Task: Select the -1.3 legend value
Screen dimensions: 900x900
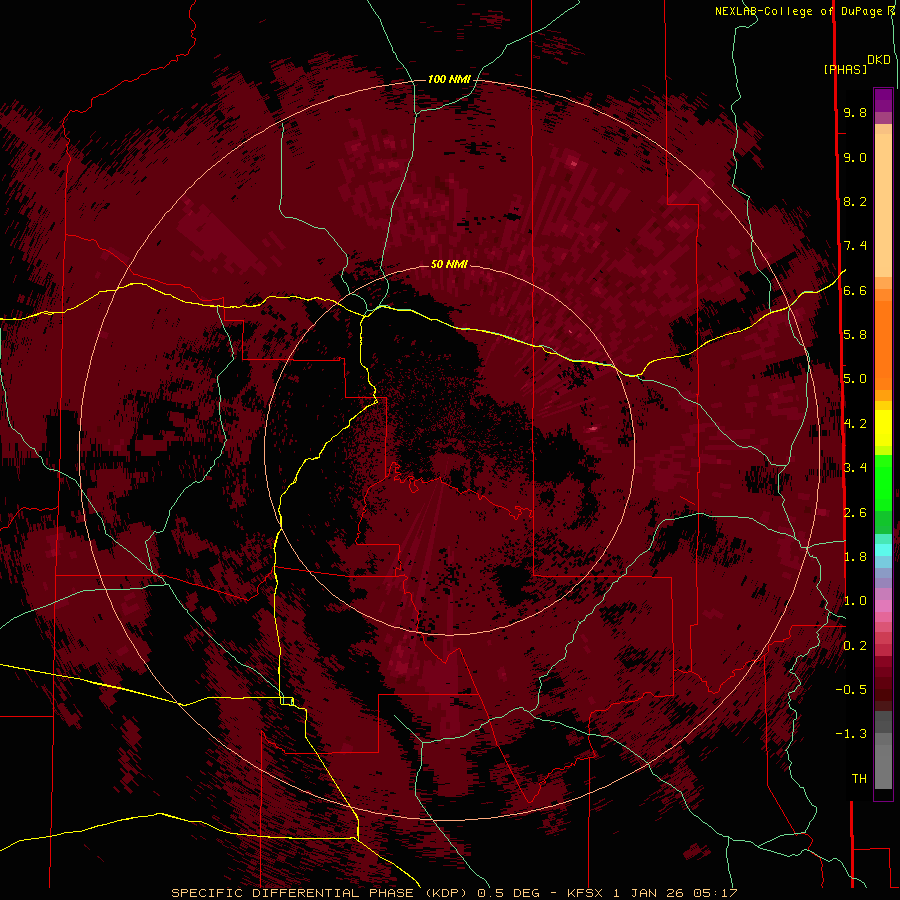Action: [x=851, y=734]
